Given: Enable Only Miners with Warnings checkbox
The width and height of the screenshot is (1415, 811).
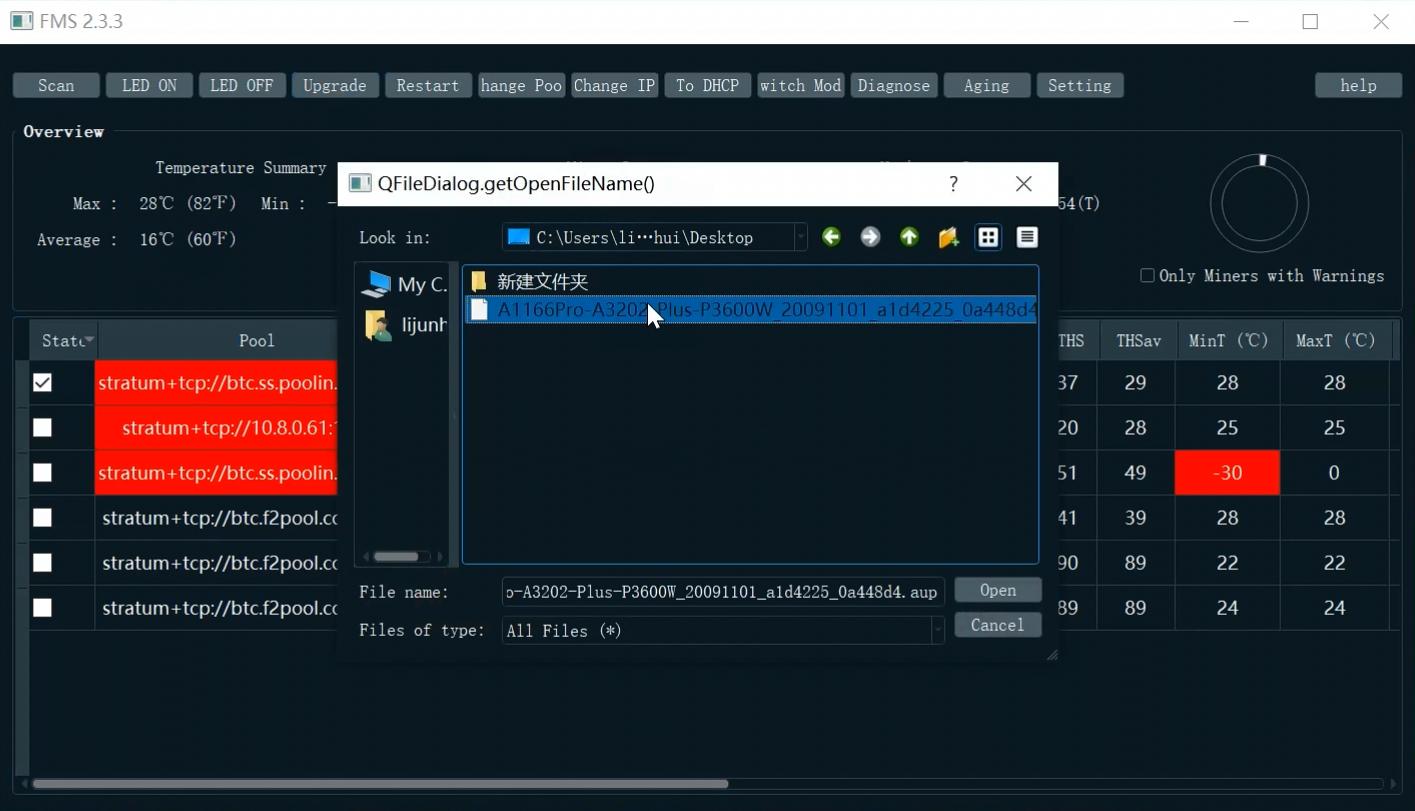Looking at the screenshot, I should (x=1148, y=276).
